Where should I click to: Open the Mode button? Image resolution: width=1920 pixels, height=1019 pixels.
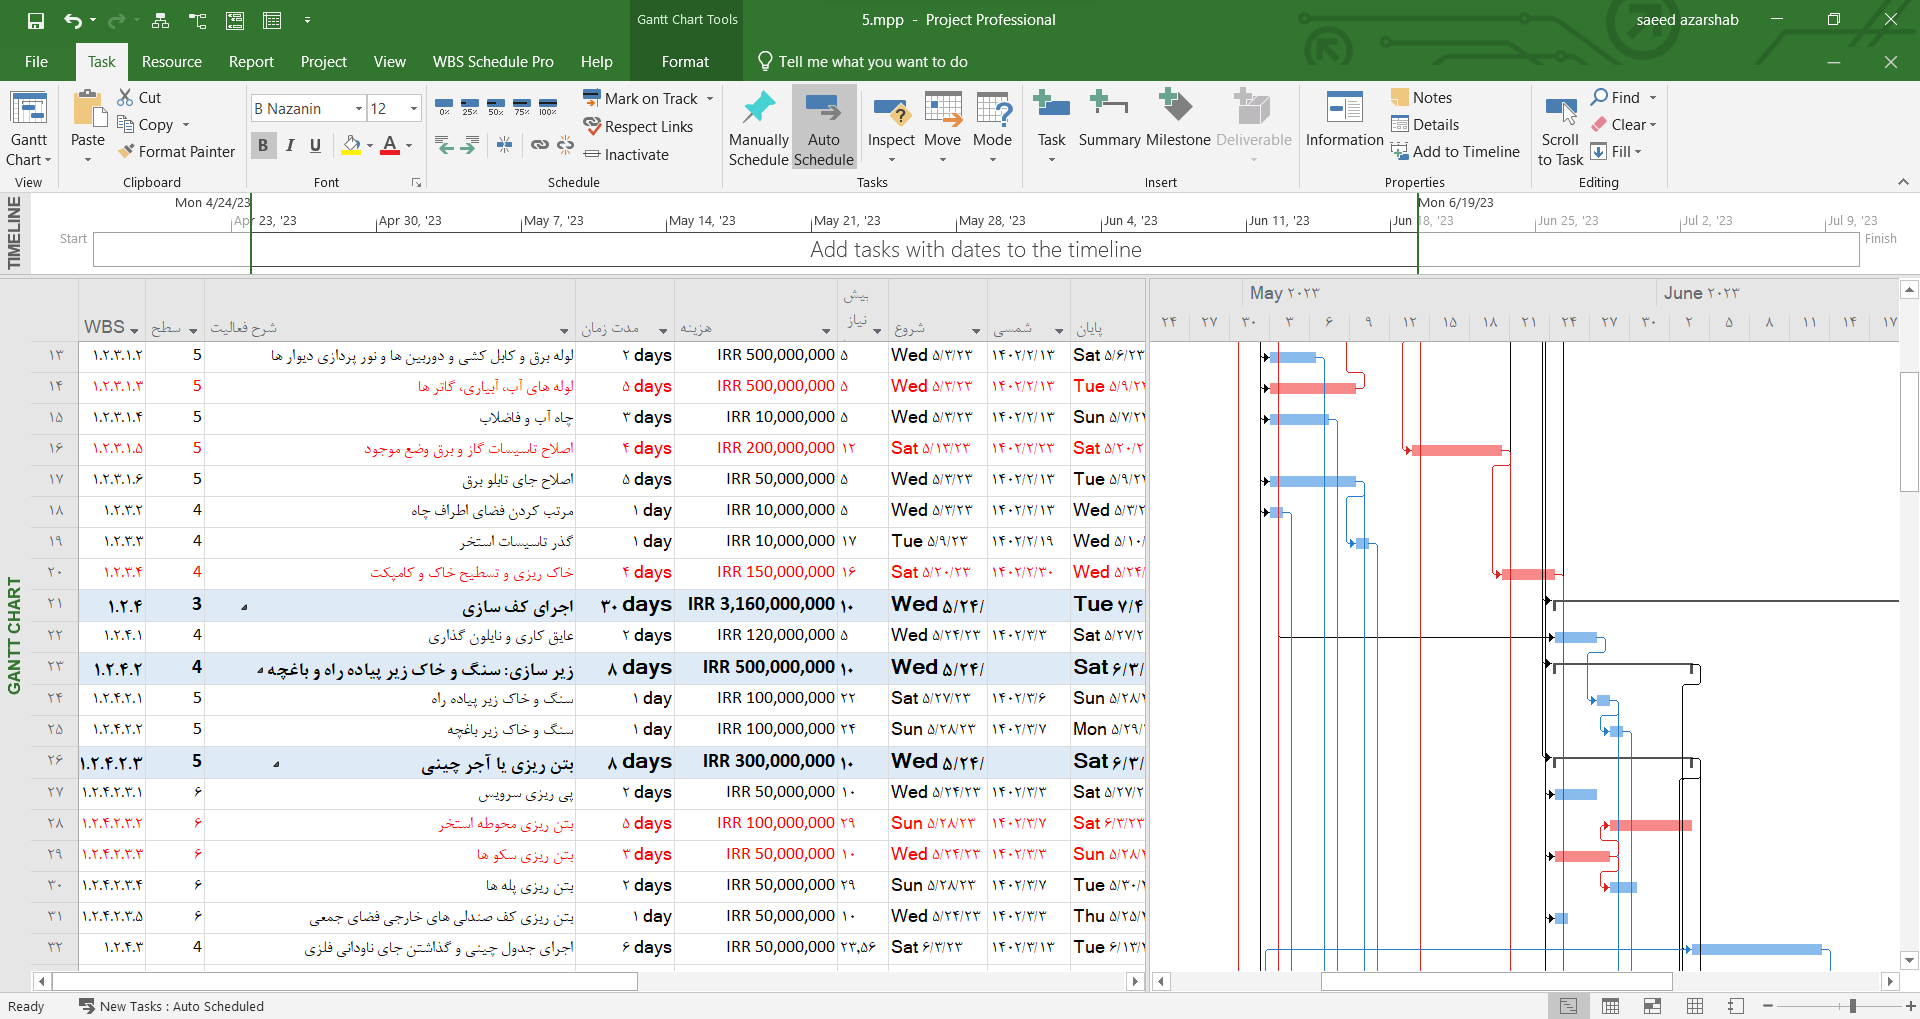pyautogui.click(x=993, y=128)
